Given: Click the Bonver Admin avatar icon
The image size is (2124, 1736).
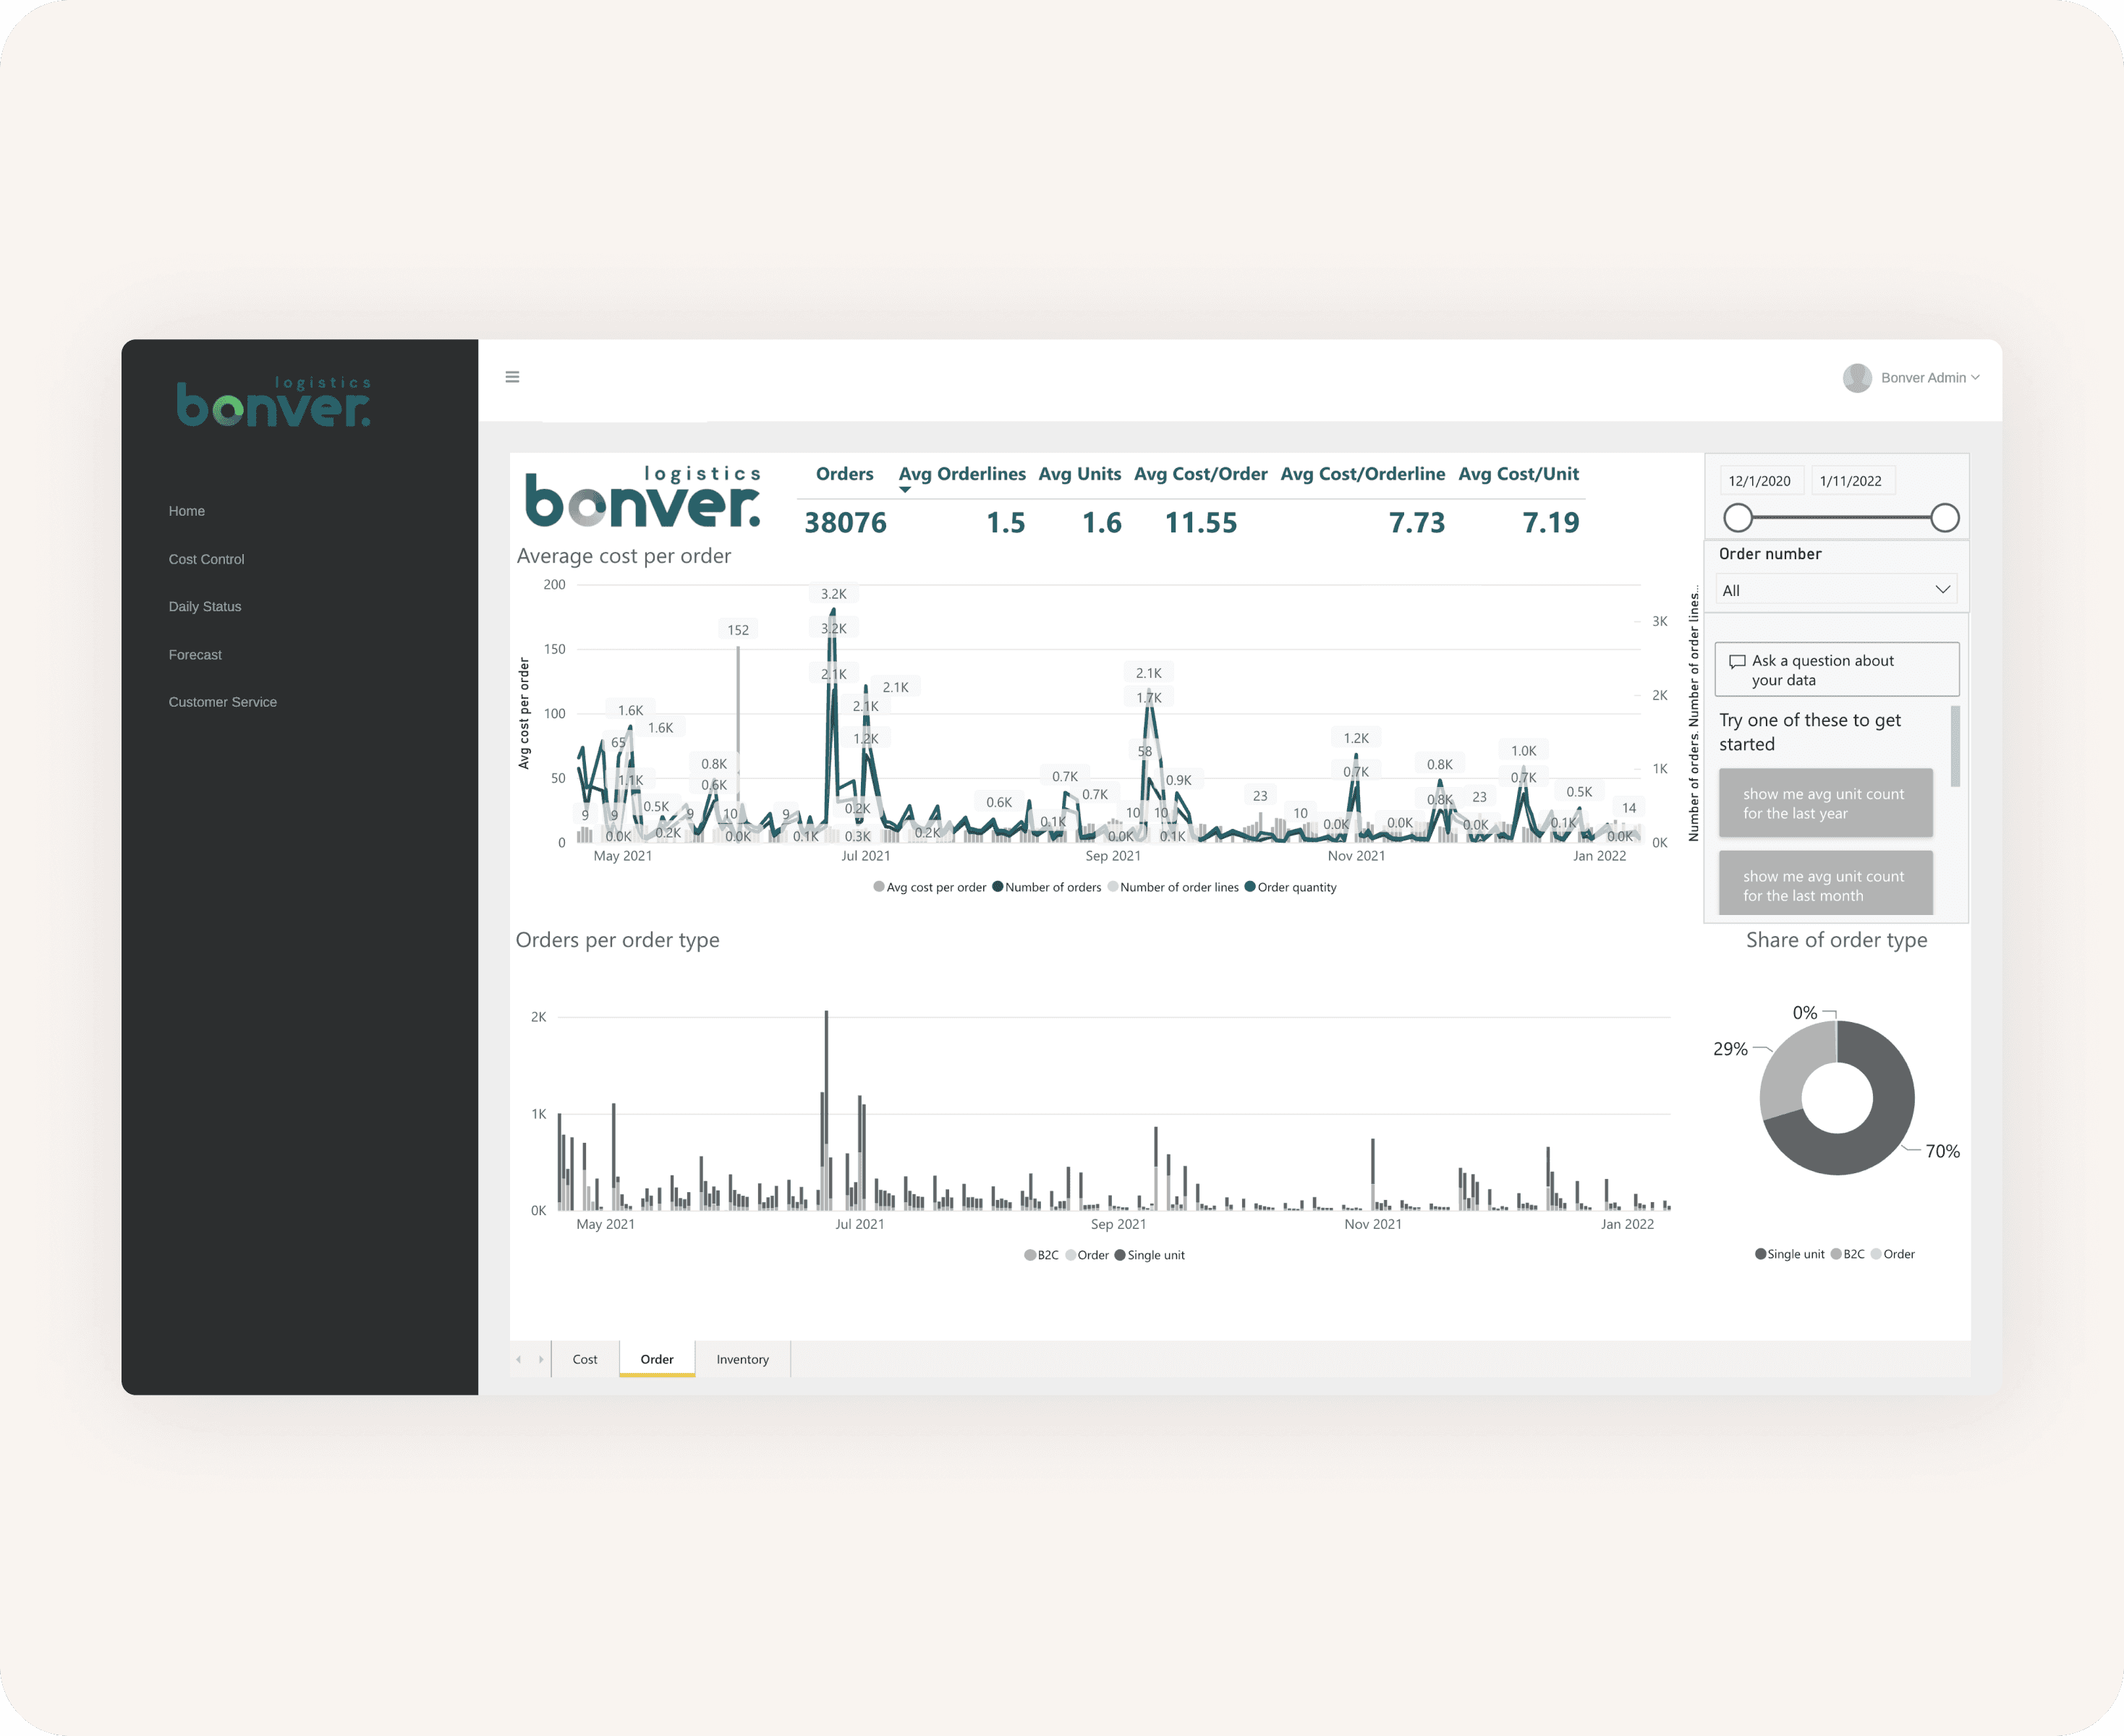Looking at the screenshot, I should 1857,378.
